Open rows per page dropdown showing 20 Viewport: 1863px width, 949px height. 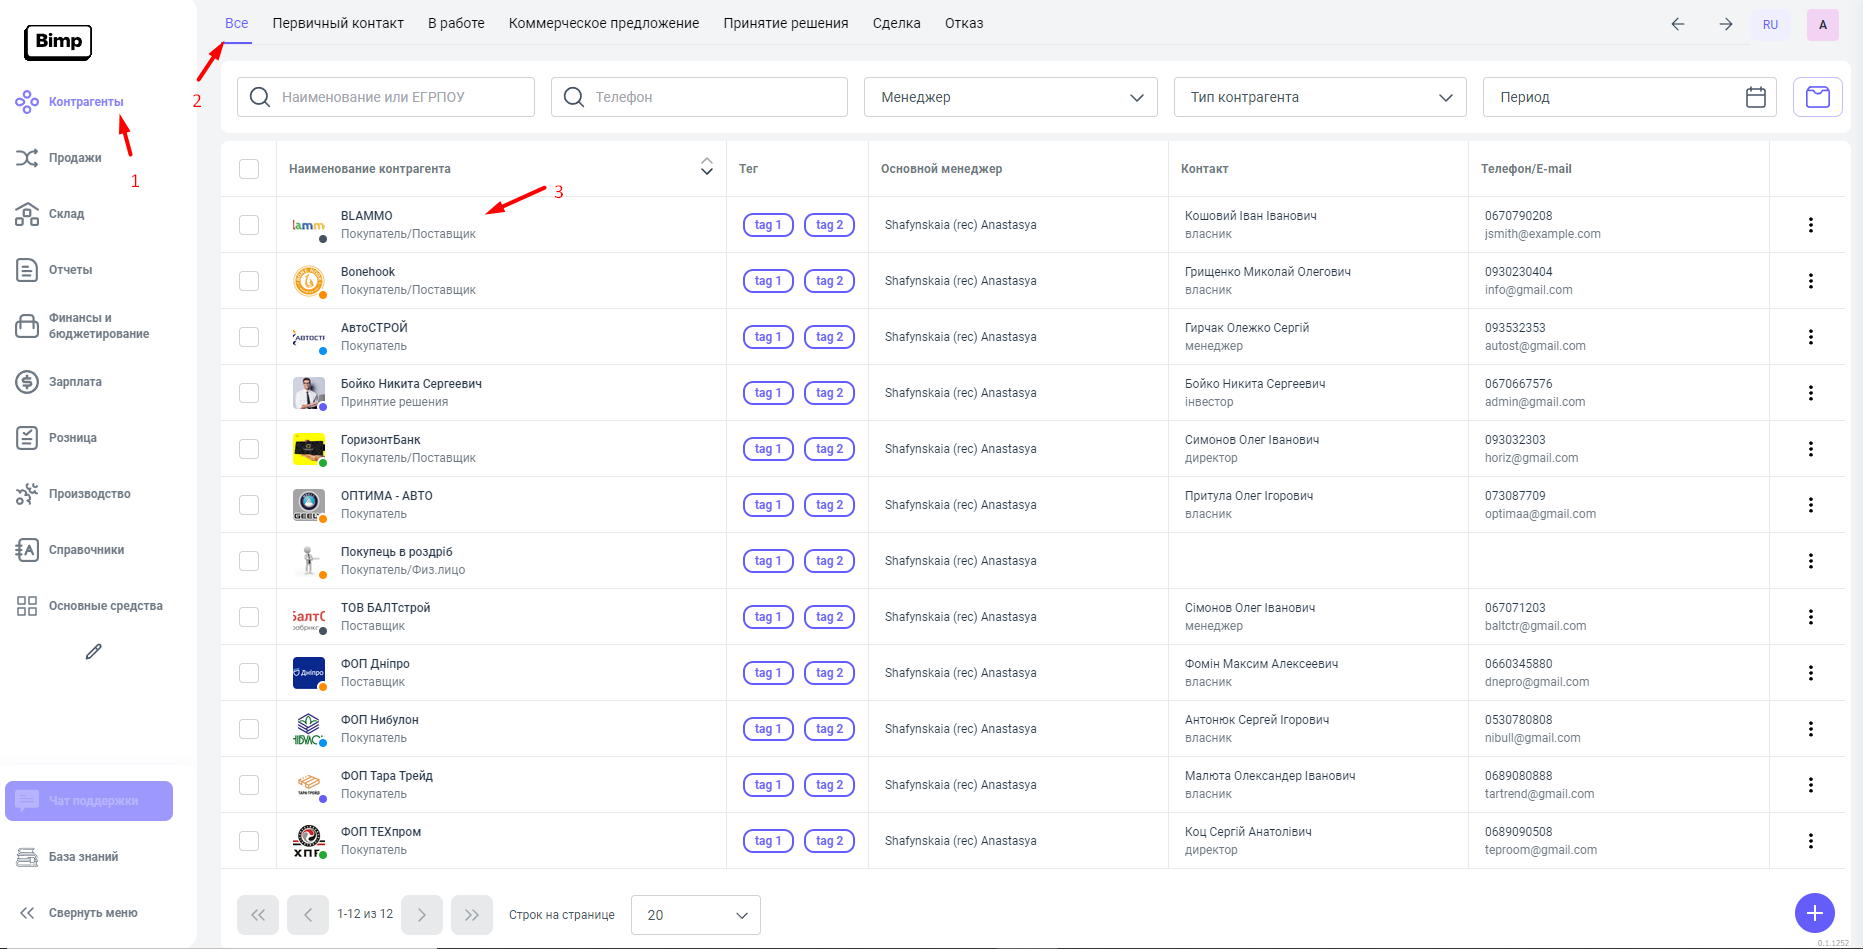point(695,915)
